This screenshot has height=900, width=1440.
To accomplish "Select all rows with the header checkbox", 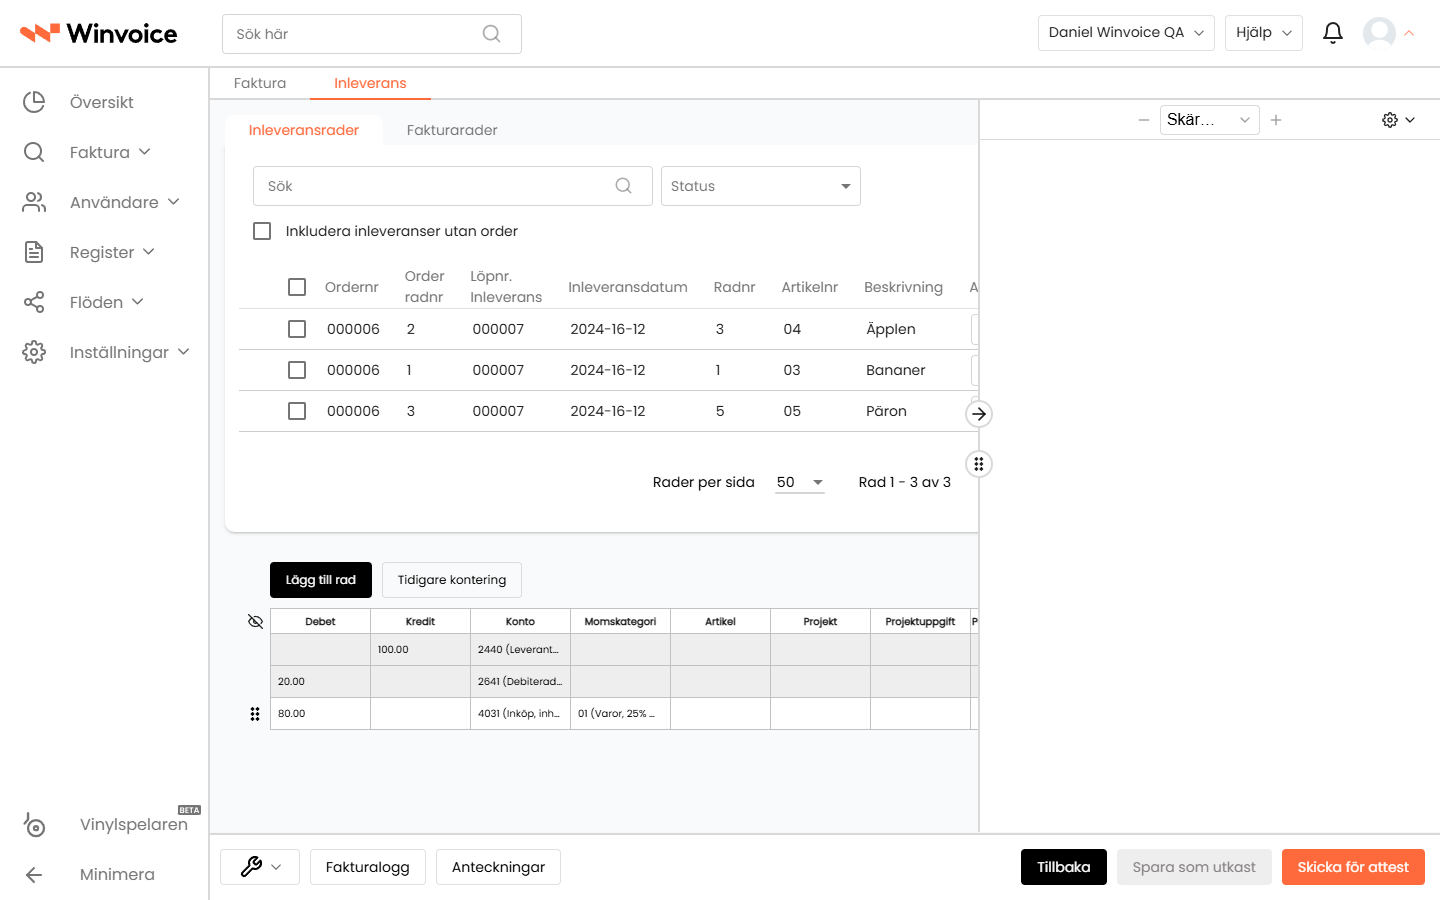I will pos(297,287).
